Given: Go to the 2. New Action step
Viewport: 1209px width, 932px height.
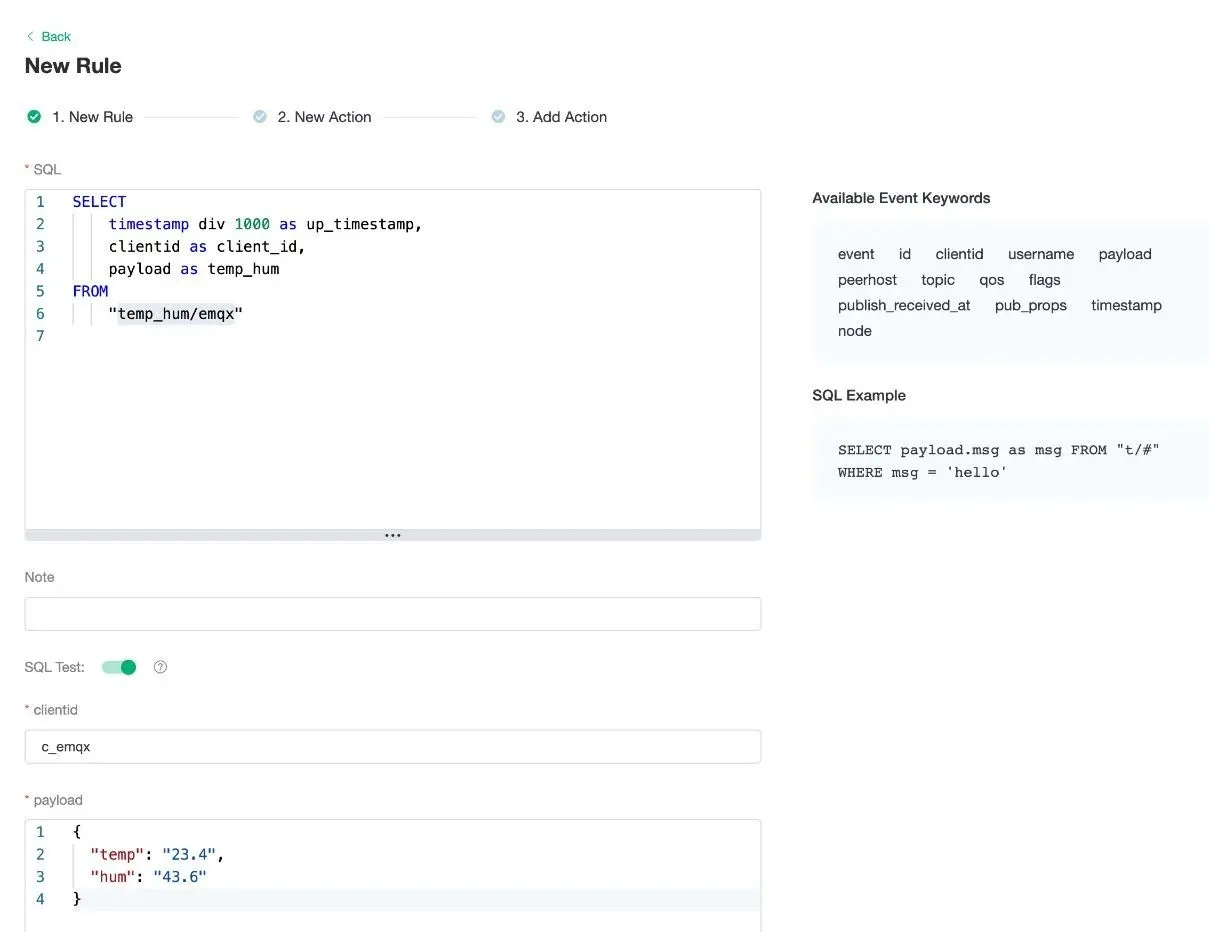Looking at the screenshot, I should tap(324, 117).
